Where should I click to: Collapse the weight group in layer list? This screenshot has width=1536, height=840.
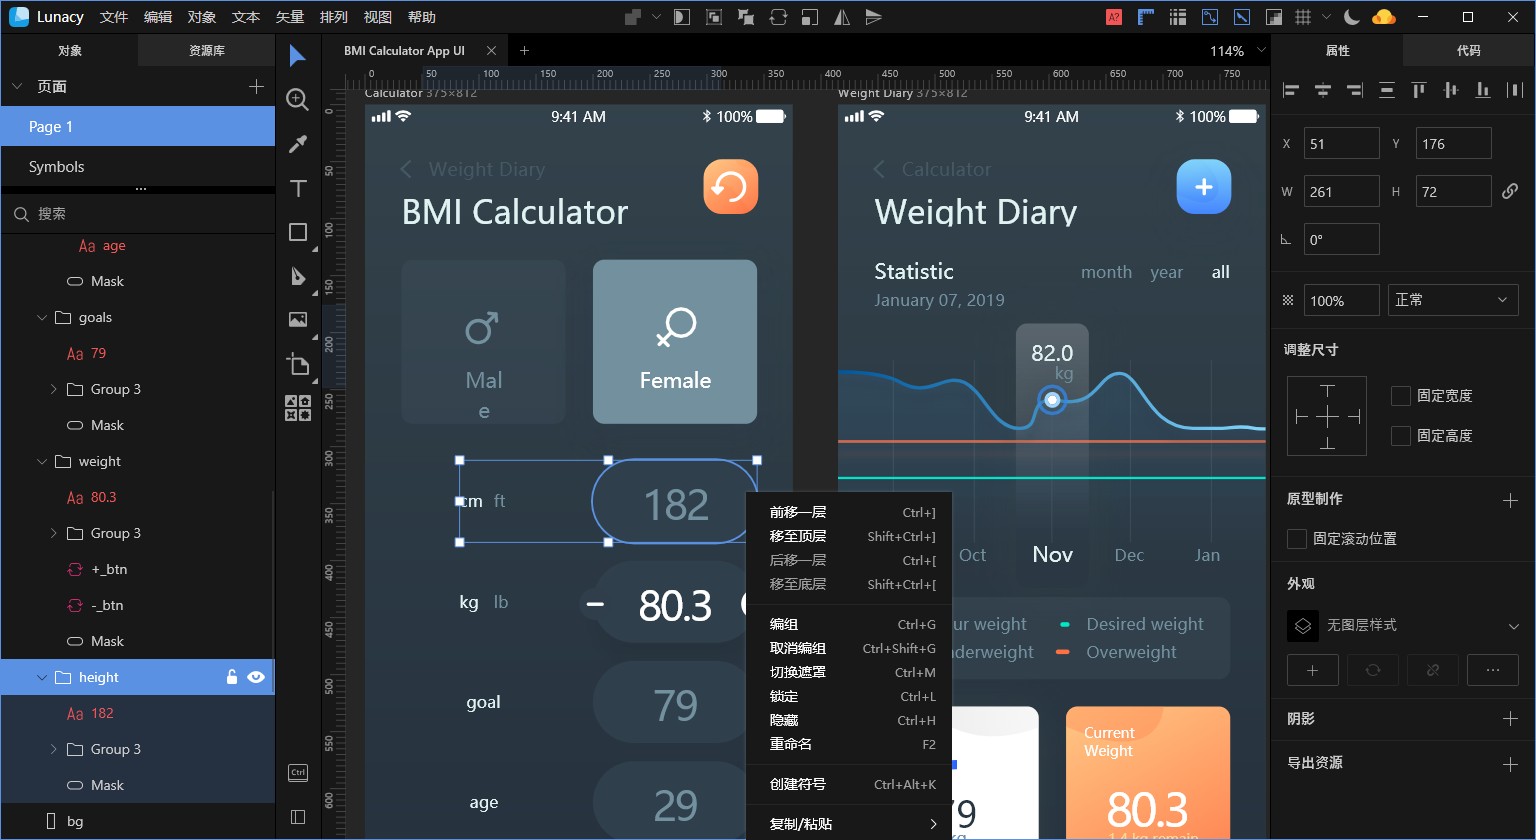(x=42, y=461)
